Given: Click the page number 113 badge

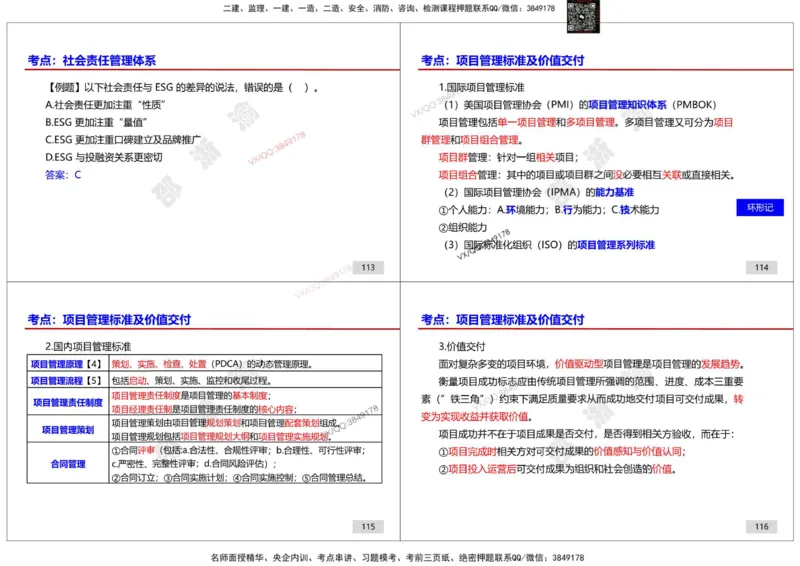Looking at the screenshot, I should (x=368, y=267).
